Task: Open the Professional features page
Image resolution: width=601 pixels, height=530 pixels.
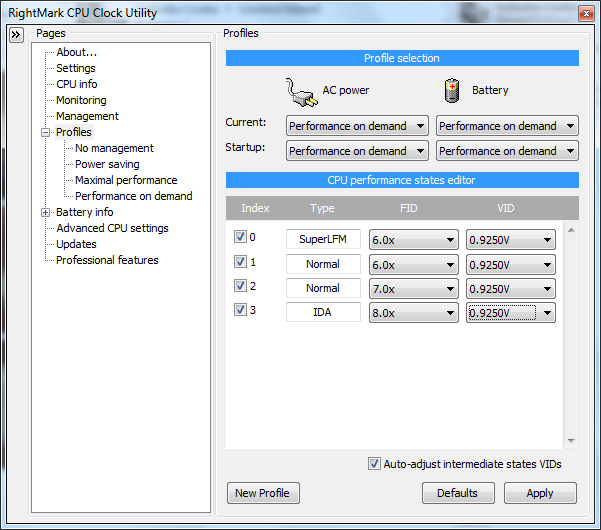Action: 107,260
